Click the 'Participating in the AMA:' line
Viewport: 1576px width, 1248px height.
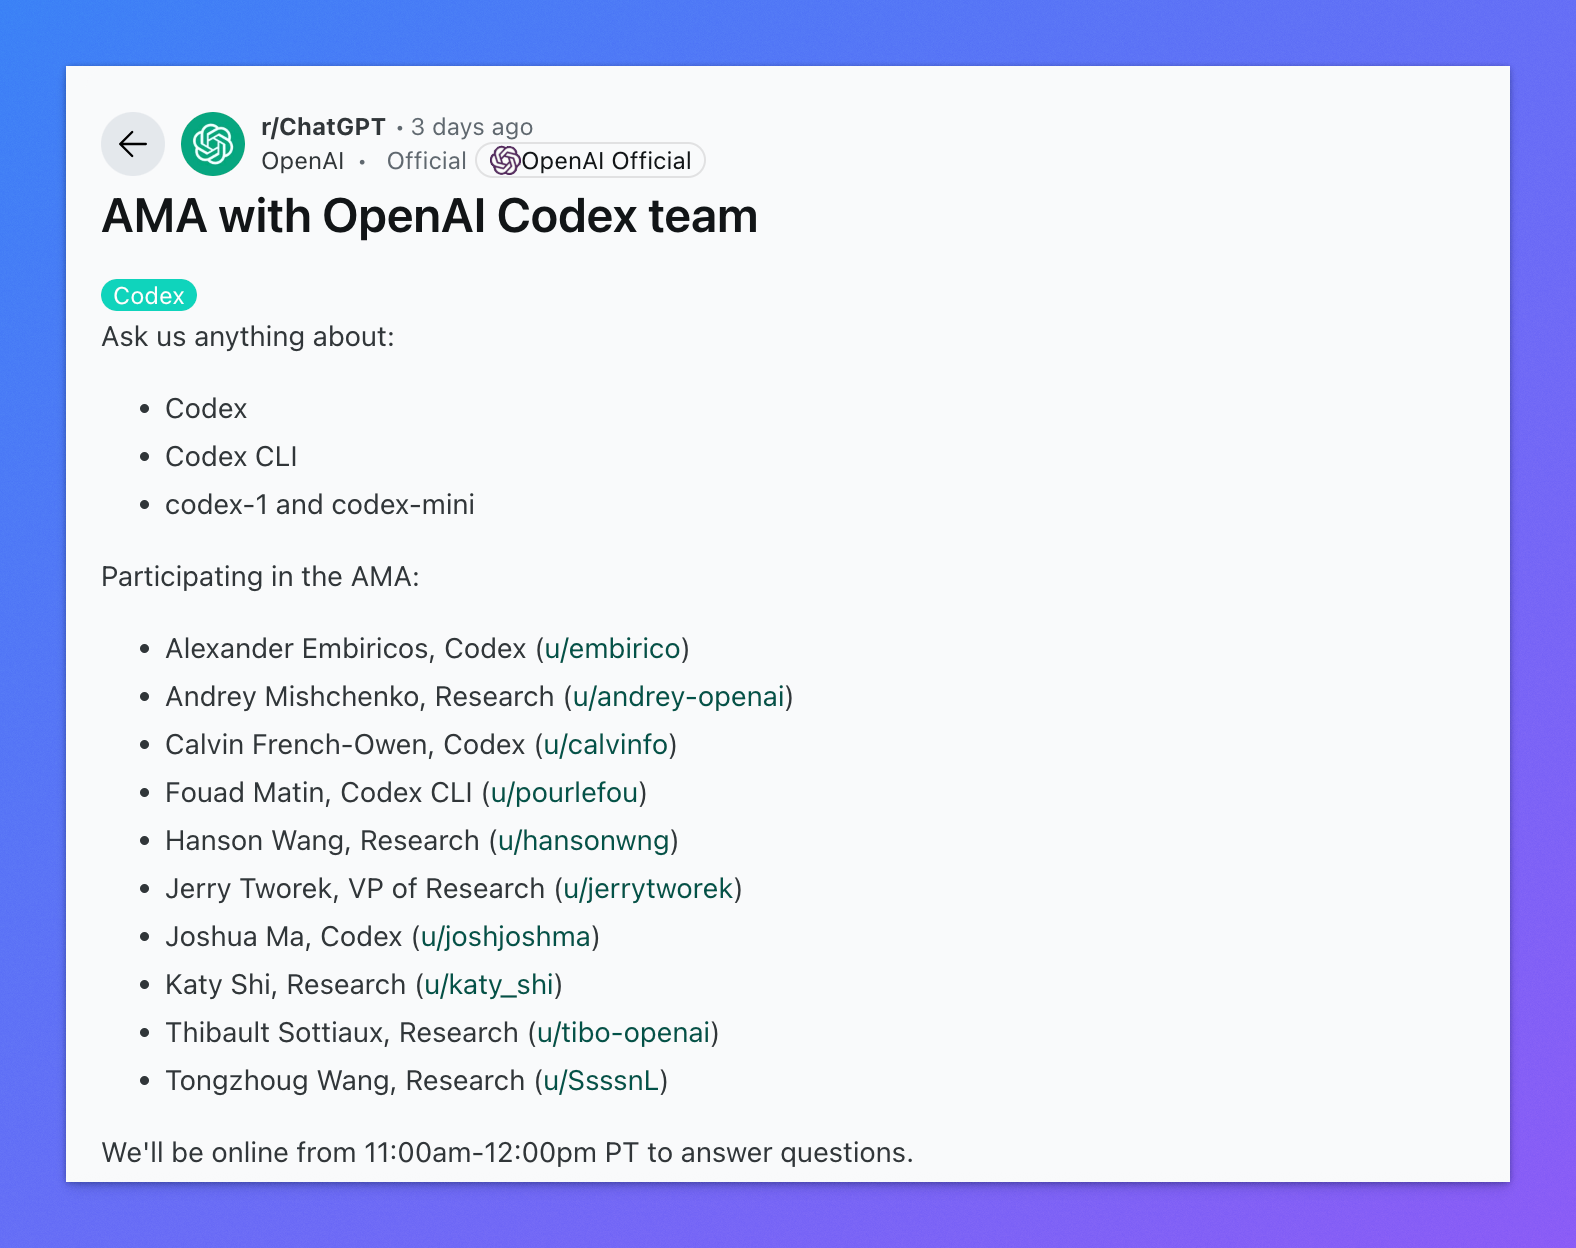coord(260,577)
